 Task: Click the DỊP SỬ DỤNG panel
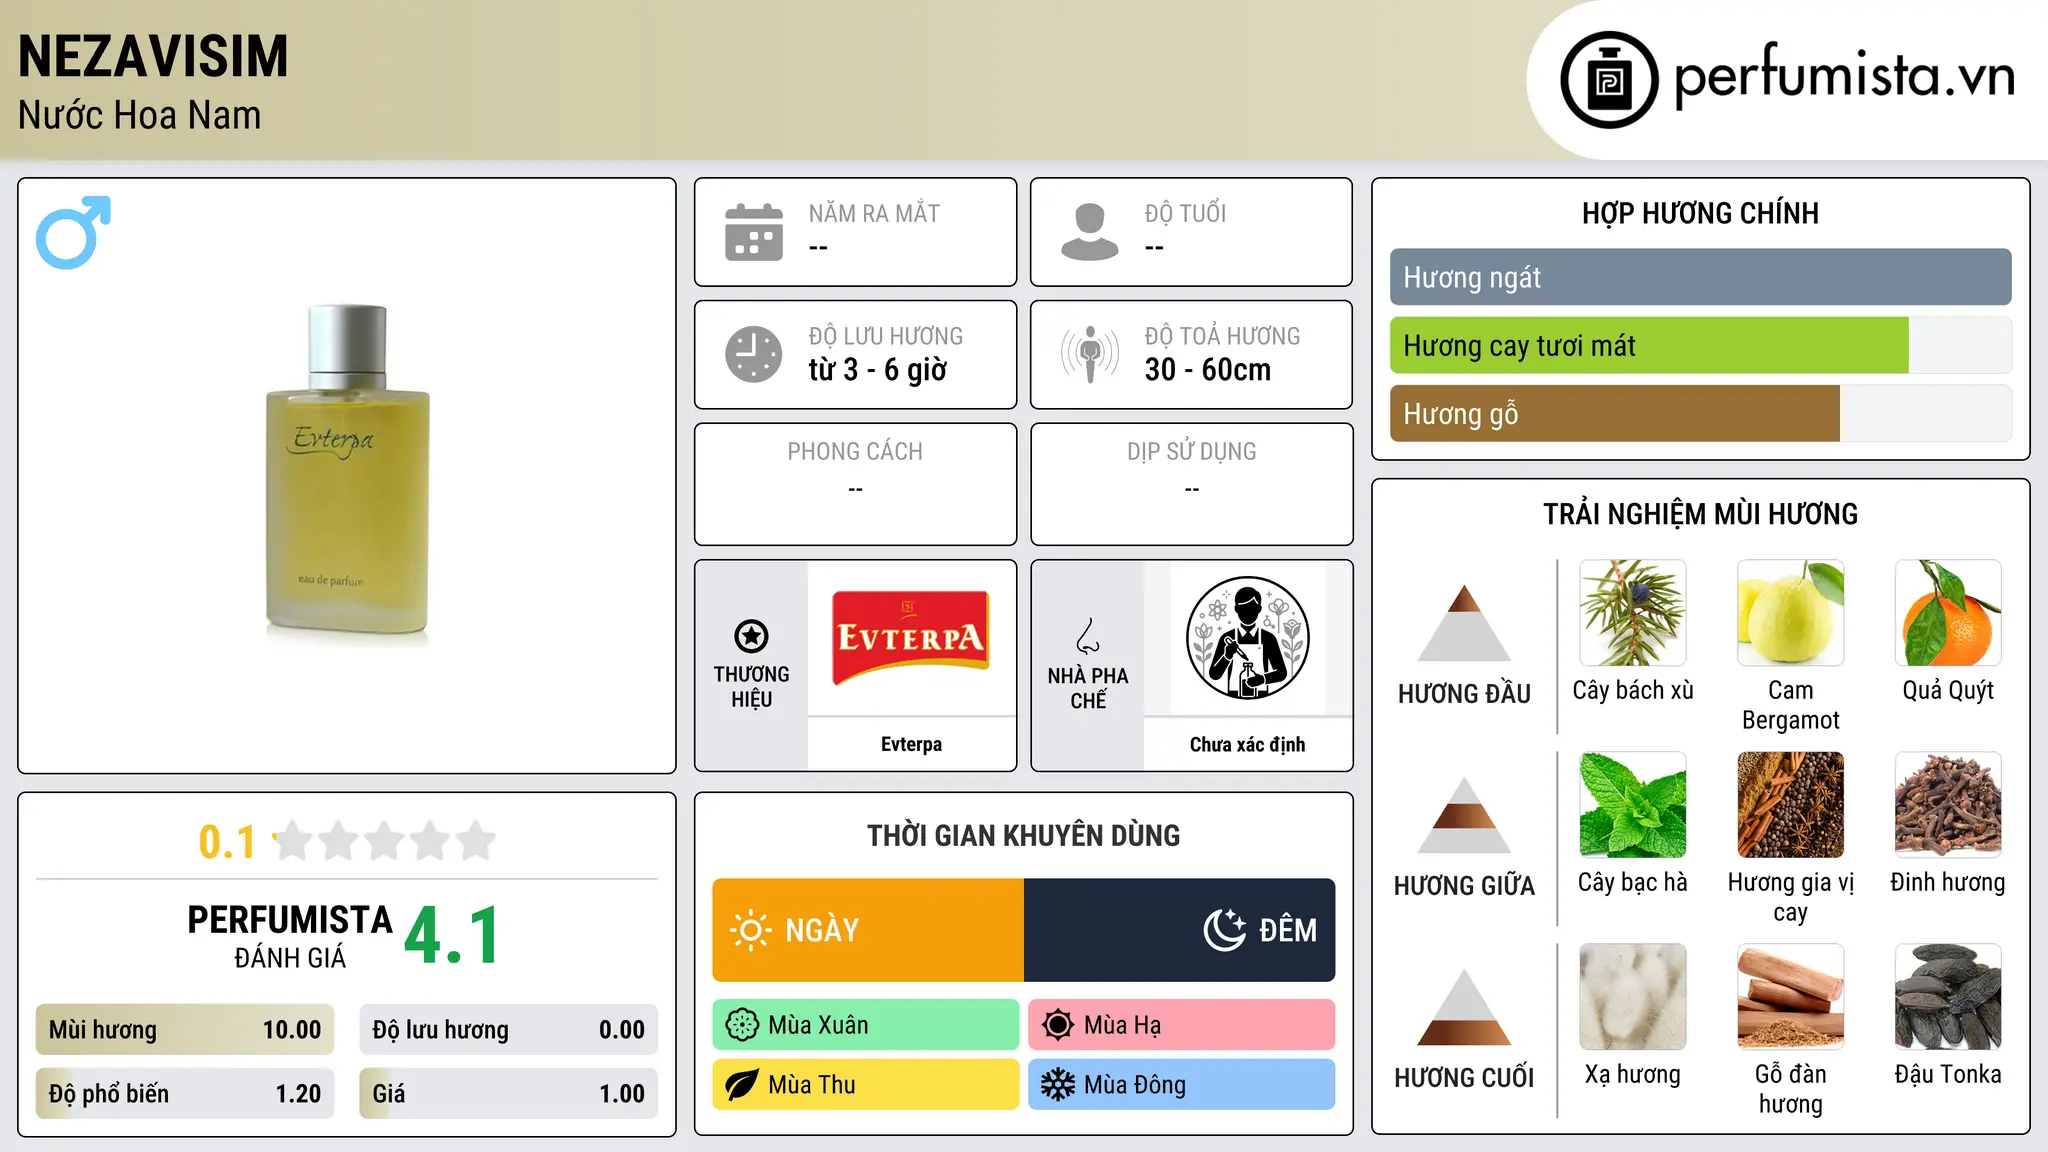click(1191, 484)
